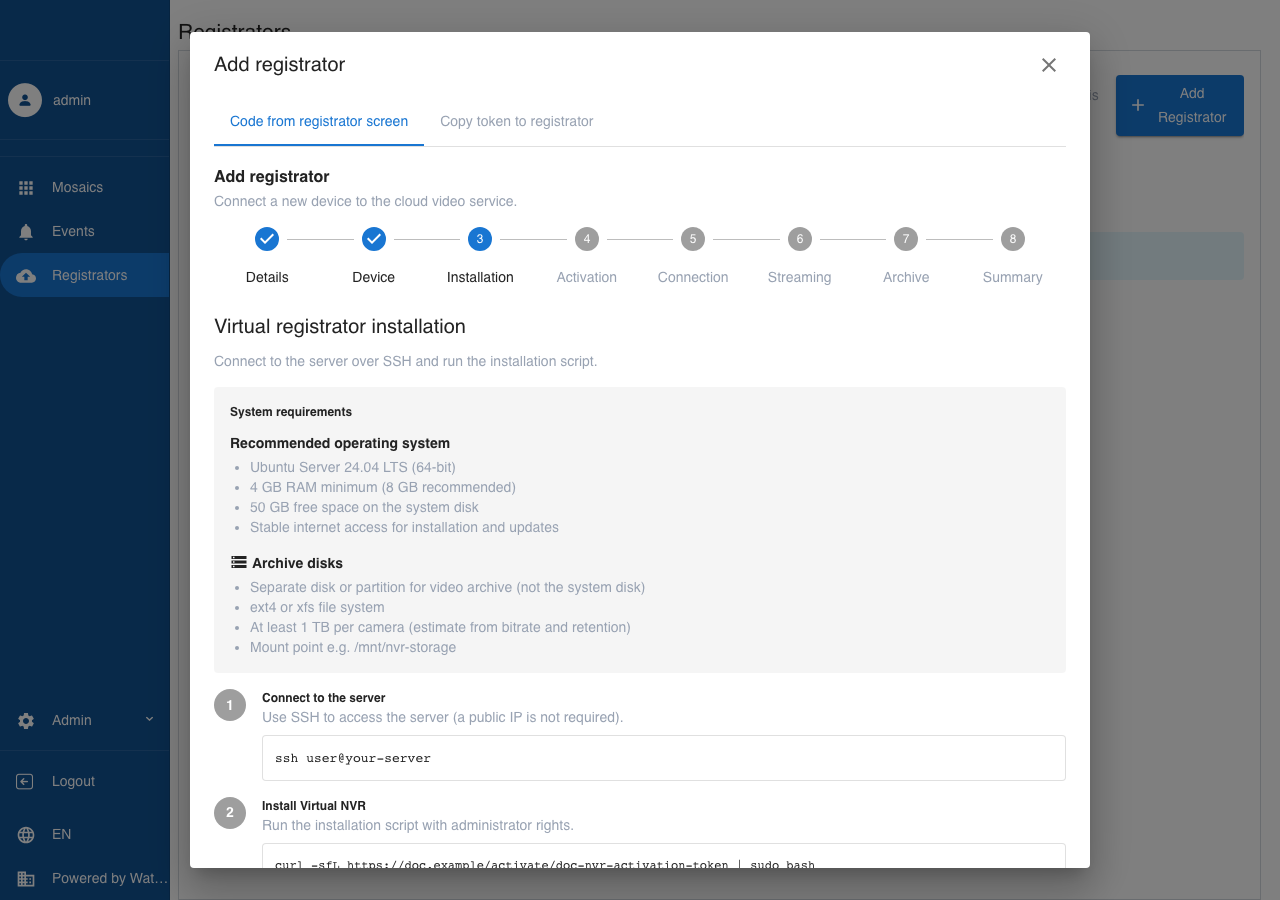Click the Archive disks heading

pyautogui.click(x=297, y=563)
